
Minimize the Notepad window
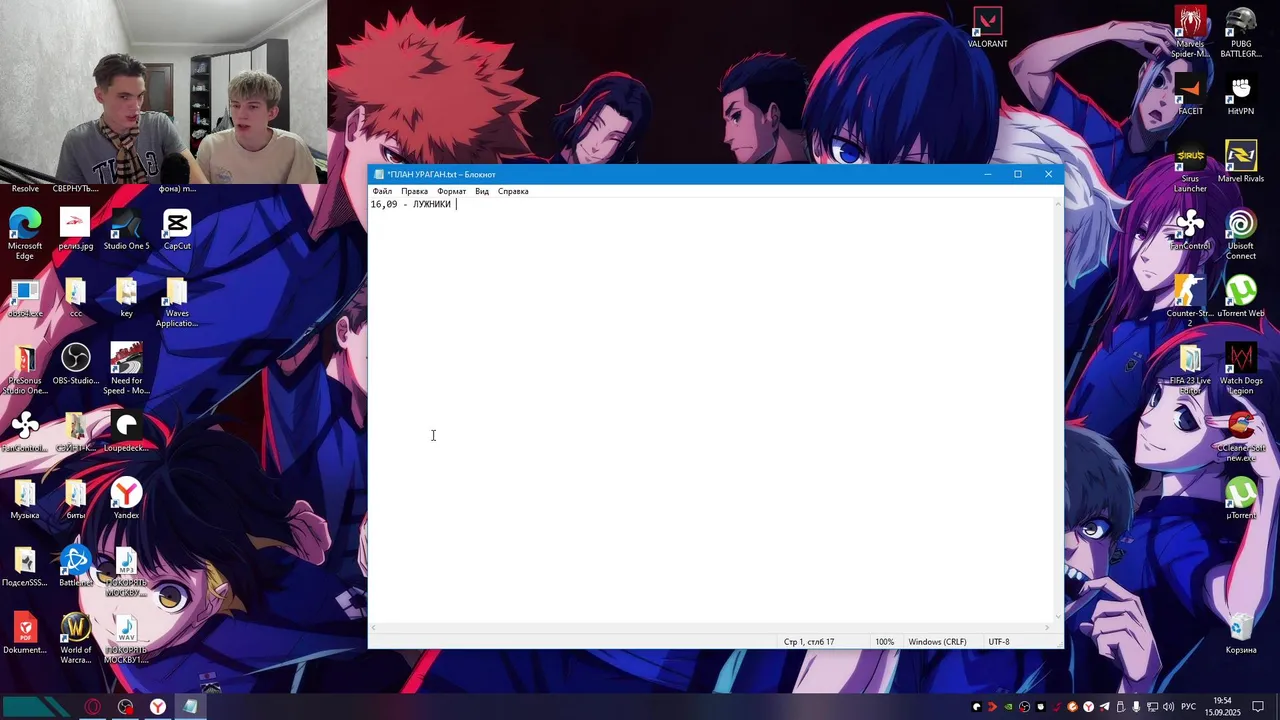(x=988, y=174)
